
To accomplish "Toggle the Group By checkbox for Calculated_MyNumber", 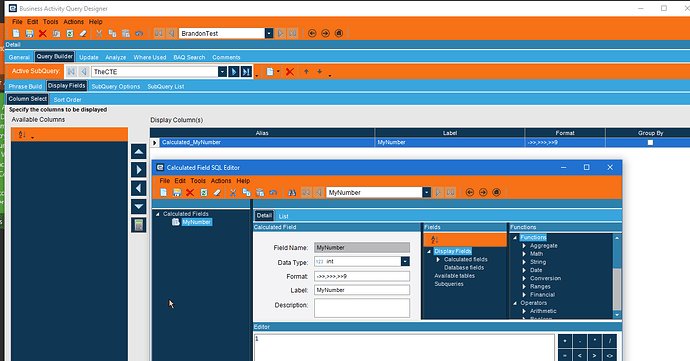I will (x=650, y=143).
